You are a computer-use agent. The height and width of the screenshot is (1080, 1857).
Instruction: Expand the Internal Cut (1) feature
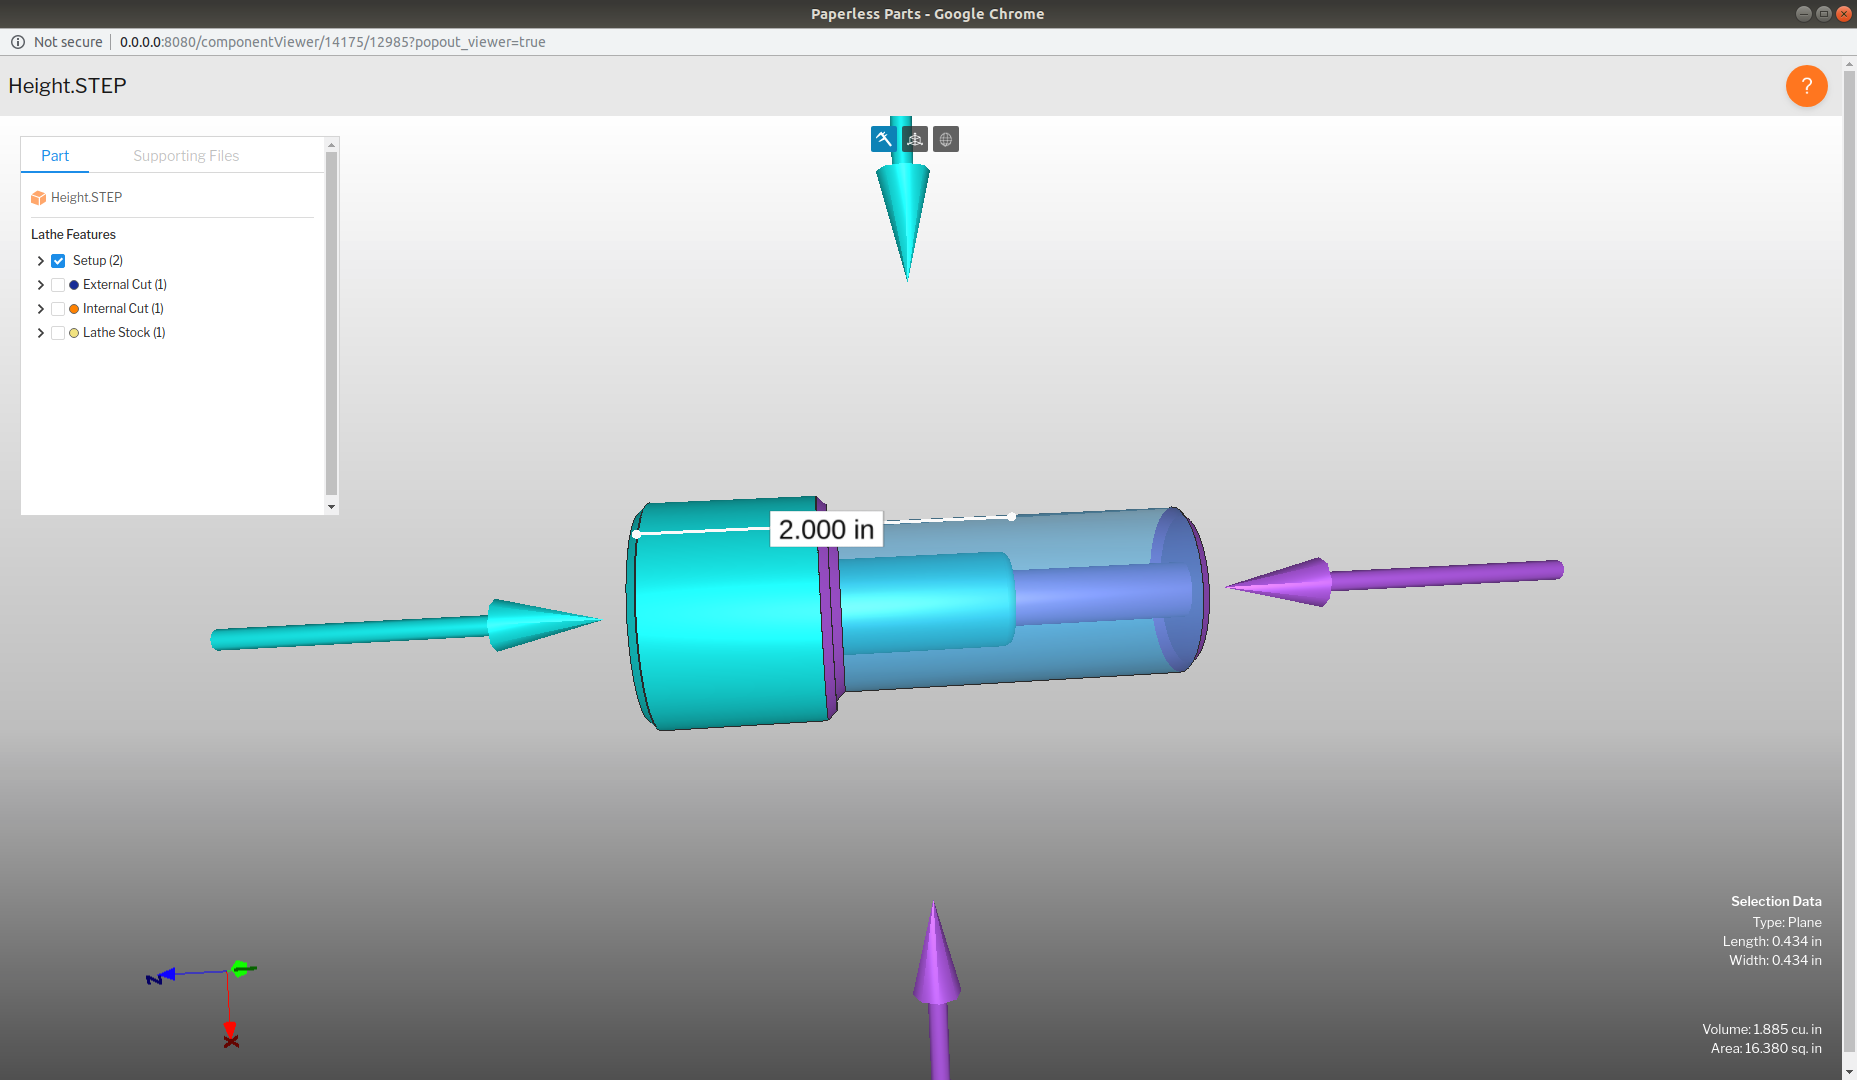(40, 308)
